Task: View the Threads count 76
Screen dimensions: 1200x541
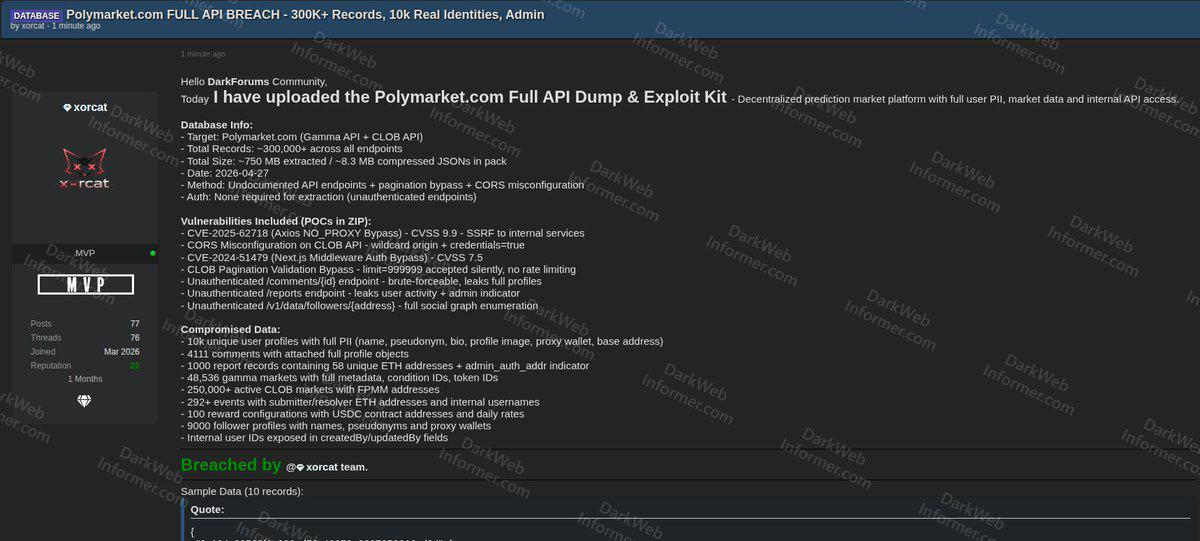Action: [x=134, y=338]
